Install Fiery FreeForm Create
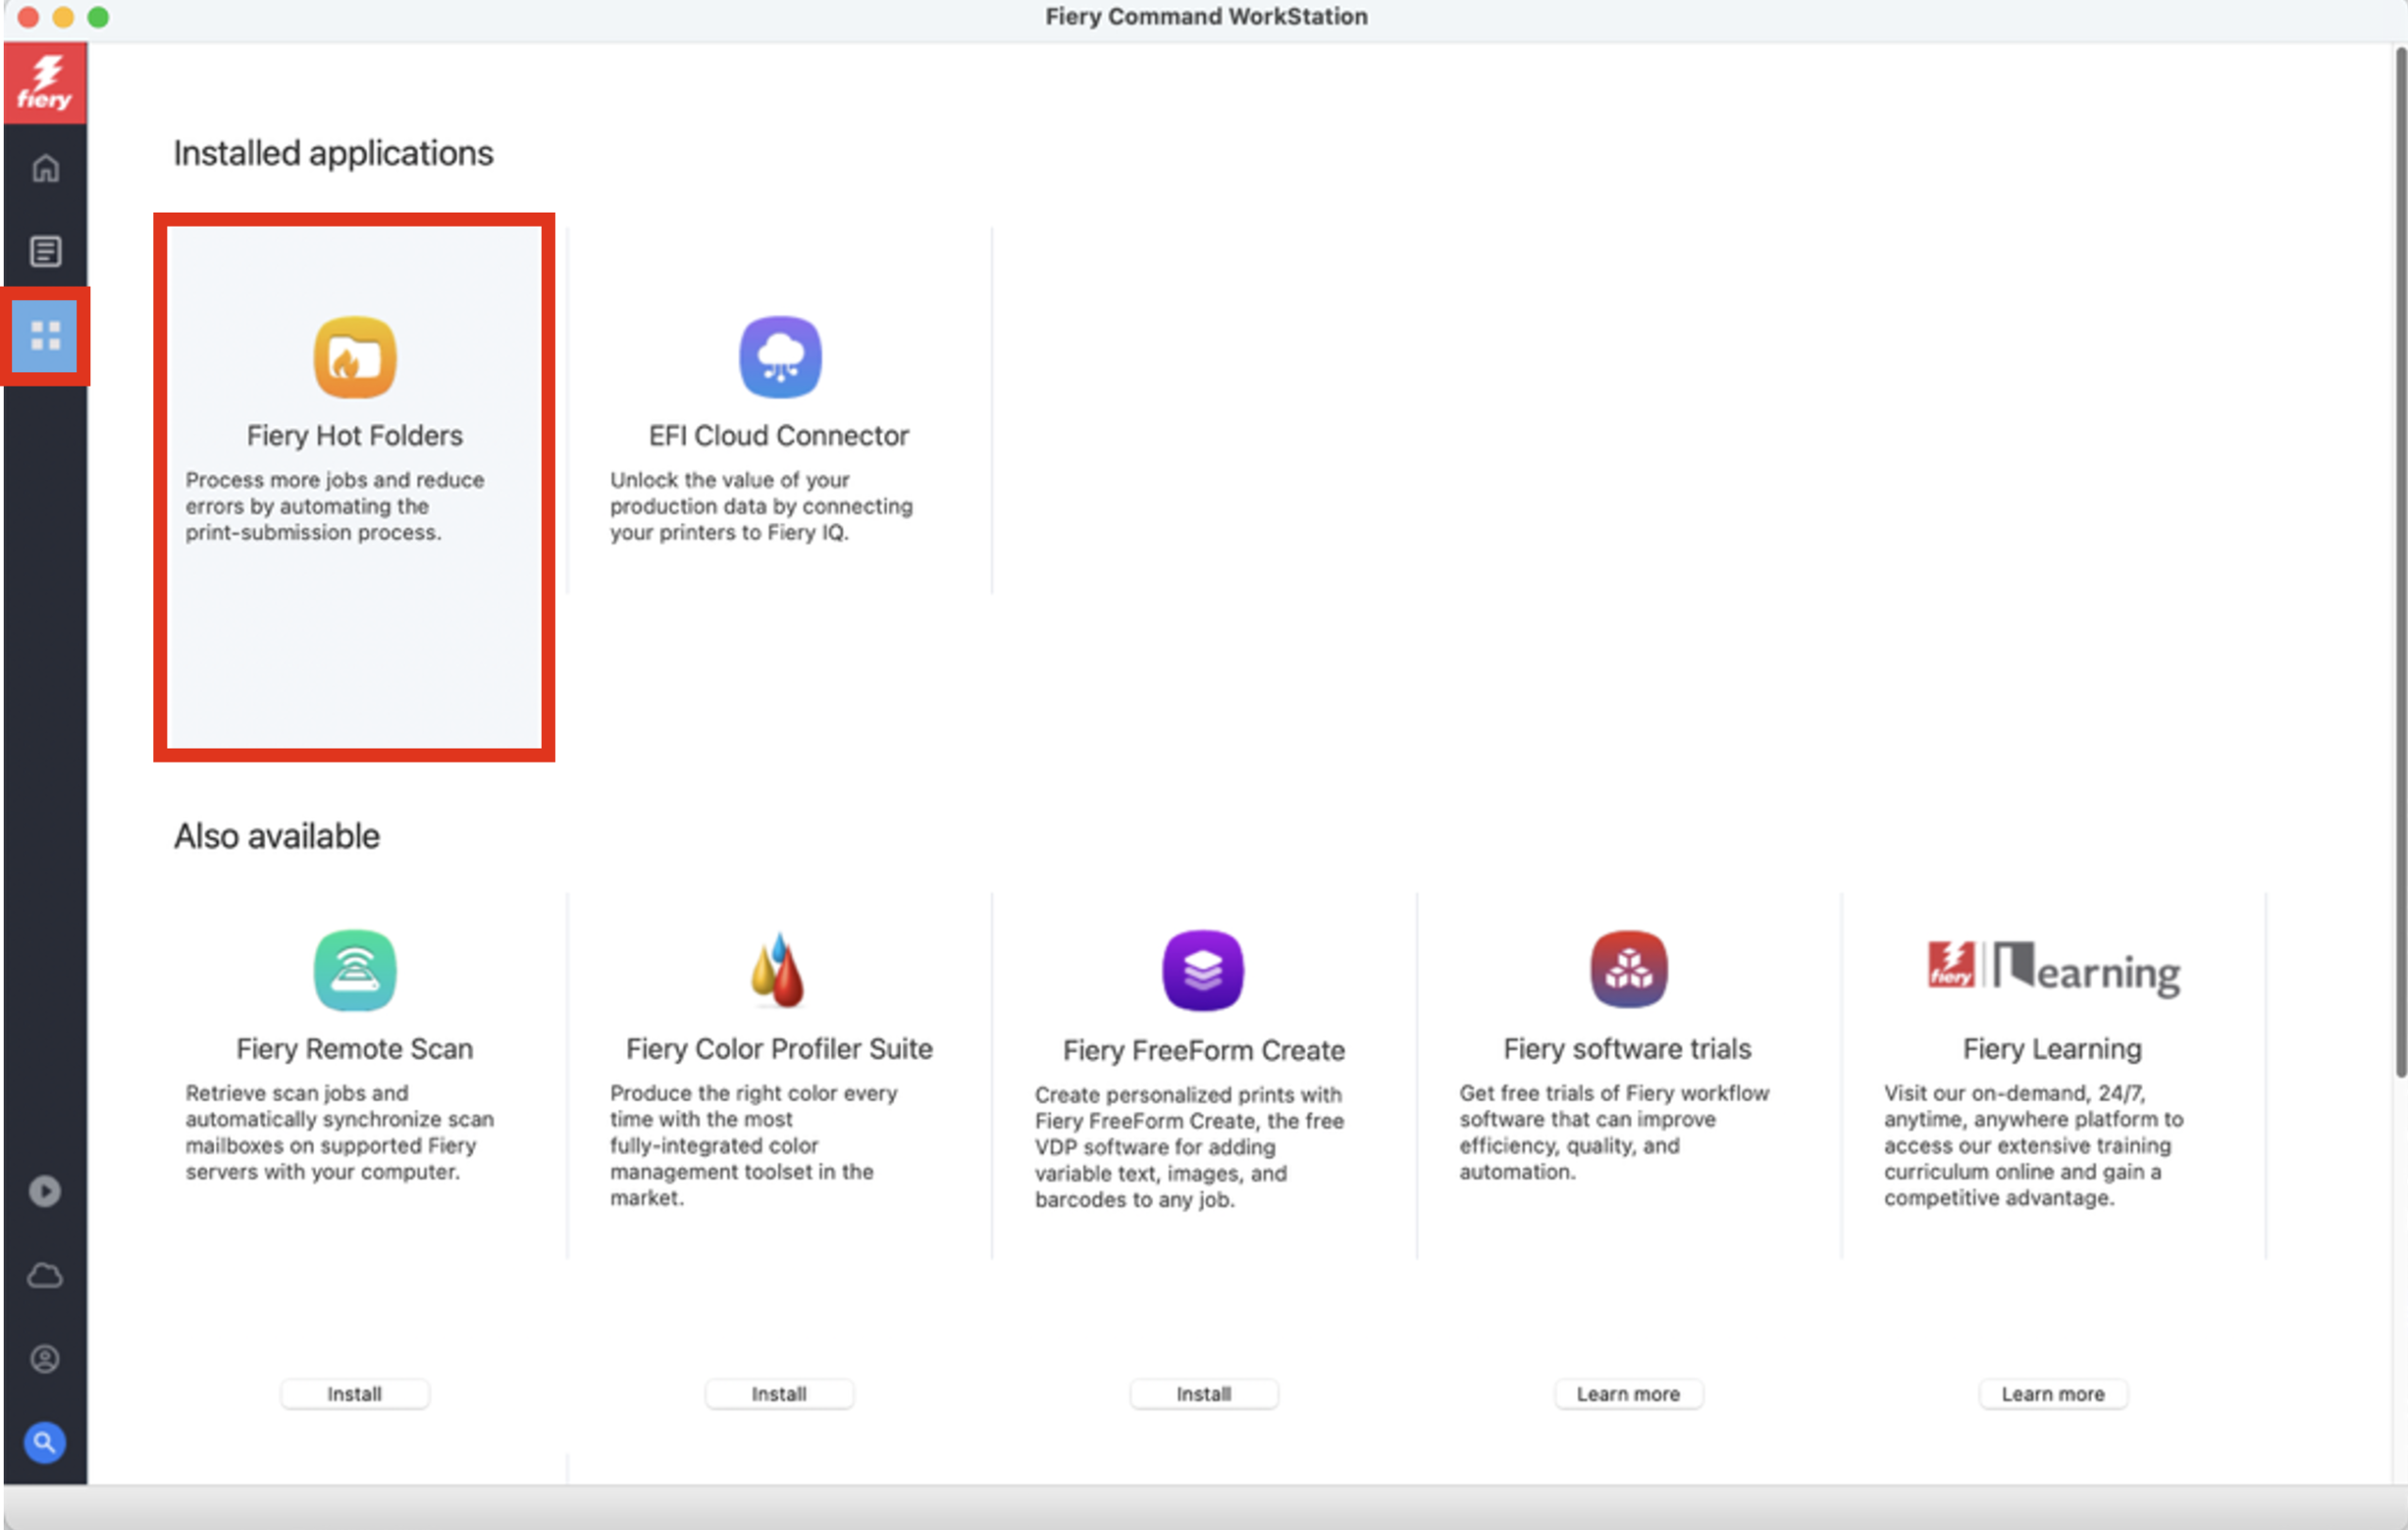The width and height of the screenshot is (2408, 1530). tap(1204, 1394)
